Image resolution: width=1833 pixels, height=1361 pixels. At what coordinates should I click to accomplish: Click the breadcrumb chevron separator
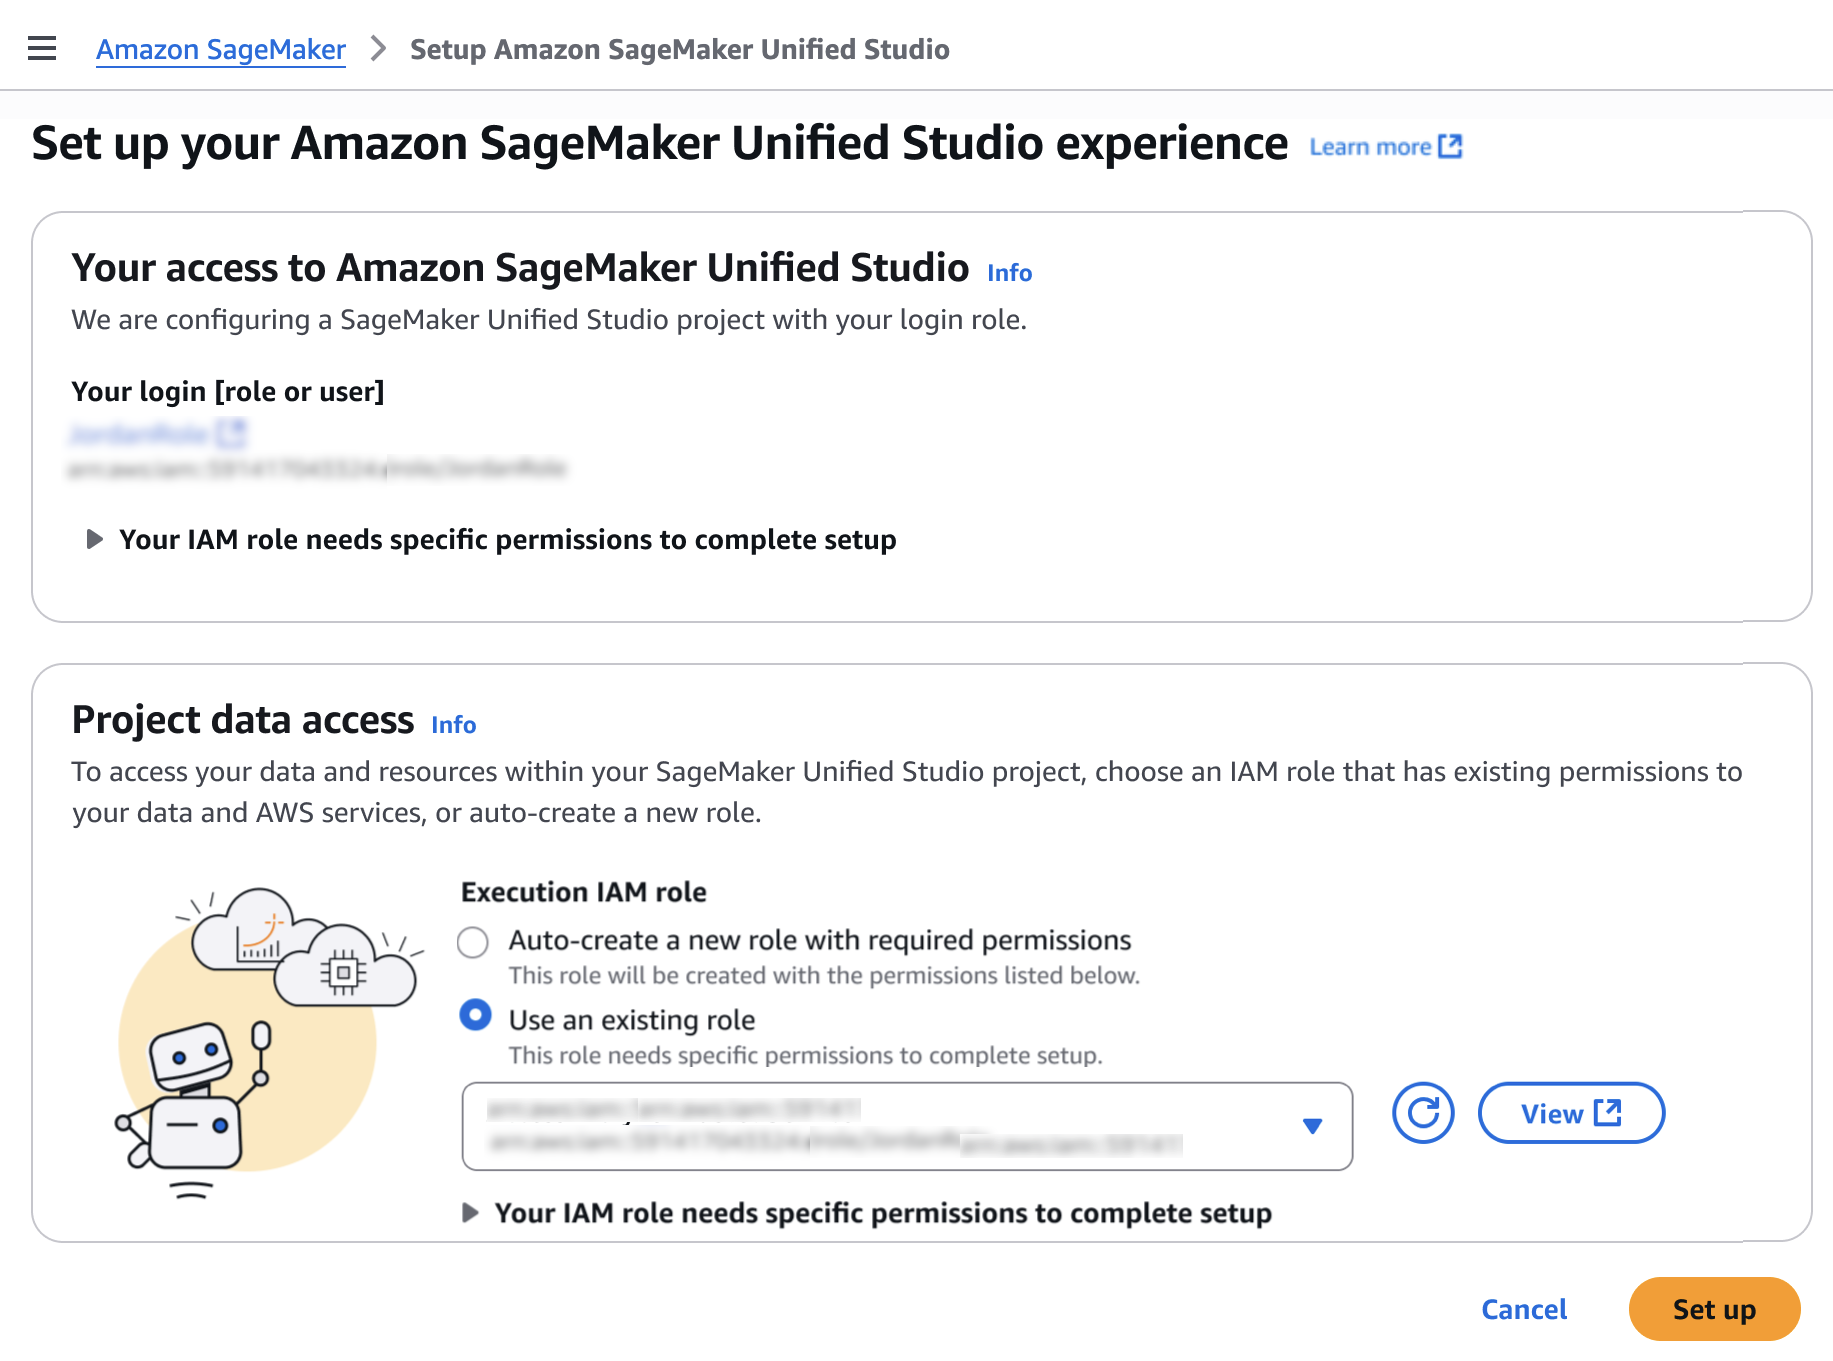click(x=378, y=48)
